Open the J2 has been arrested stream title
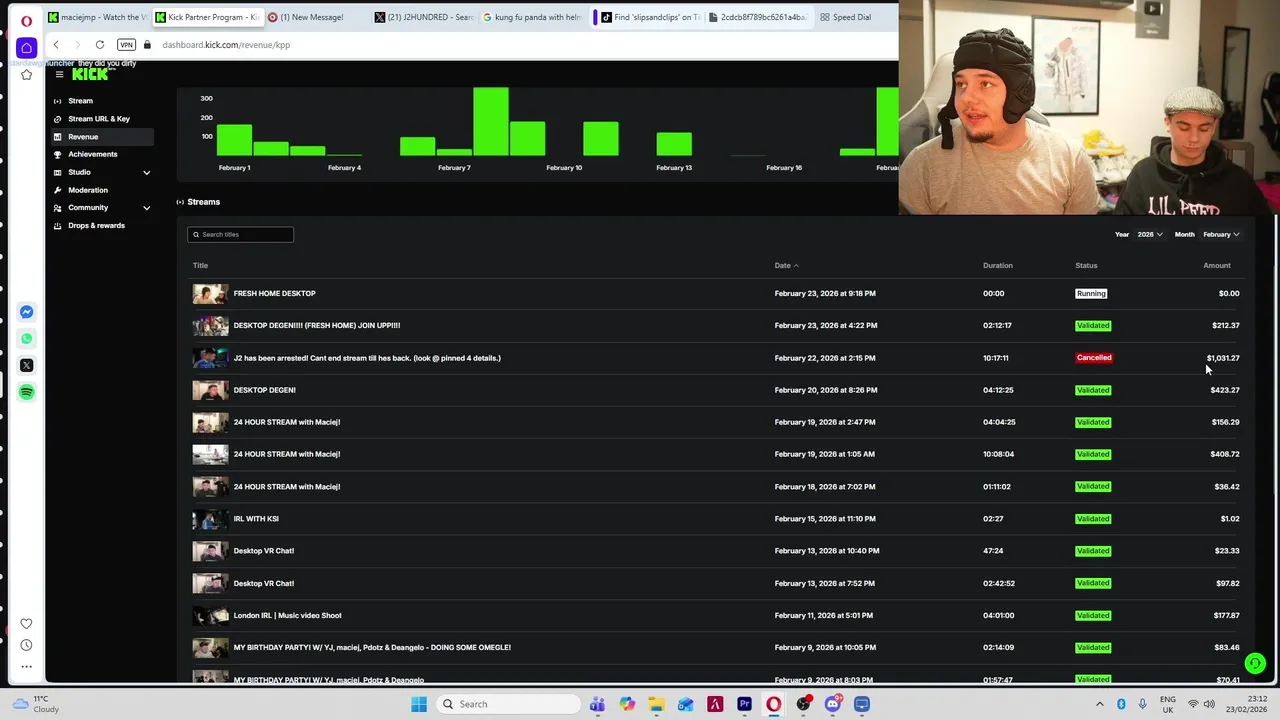The height and width of the screenshot is (720, 1280). point(367,358)
